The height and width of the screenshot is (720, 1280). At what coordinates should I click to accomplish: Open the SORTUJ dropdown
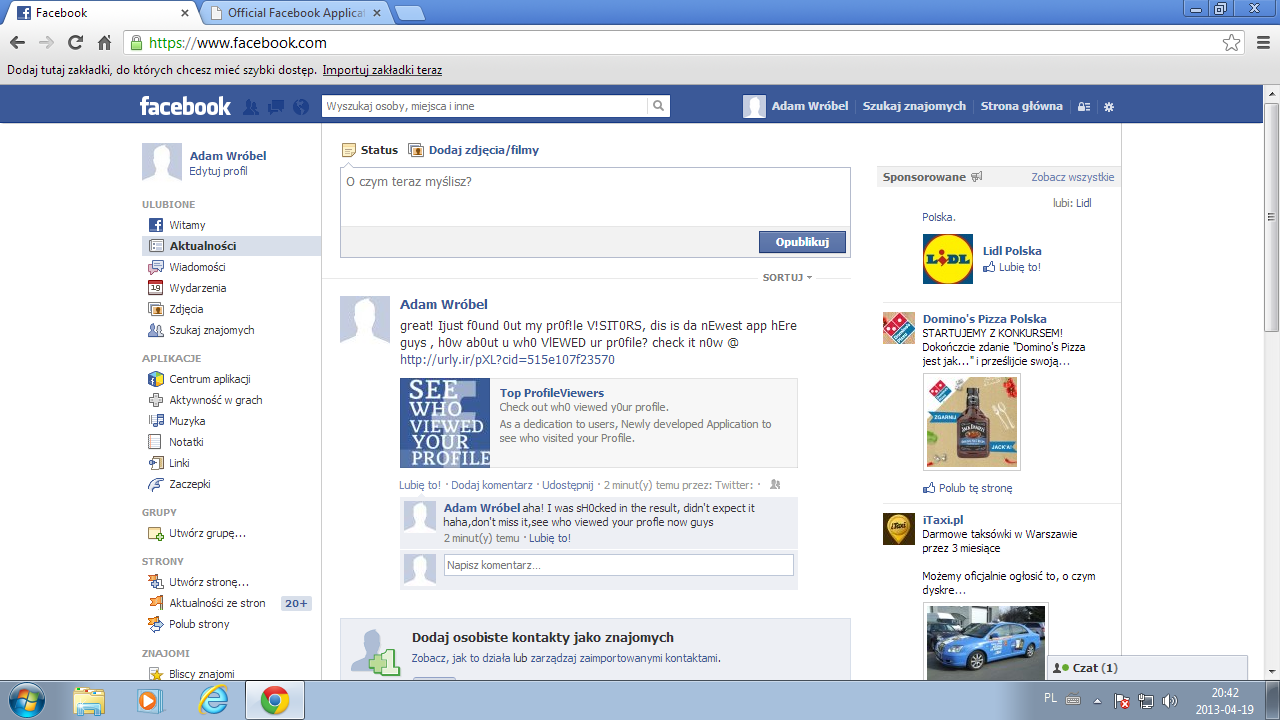[787, 277]
